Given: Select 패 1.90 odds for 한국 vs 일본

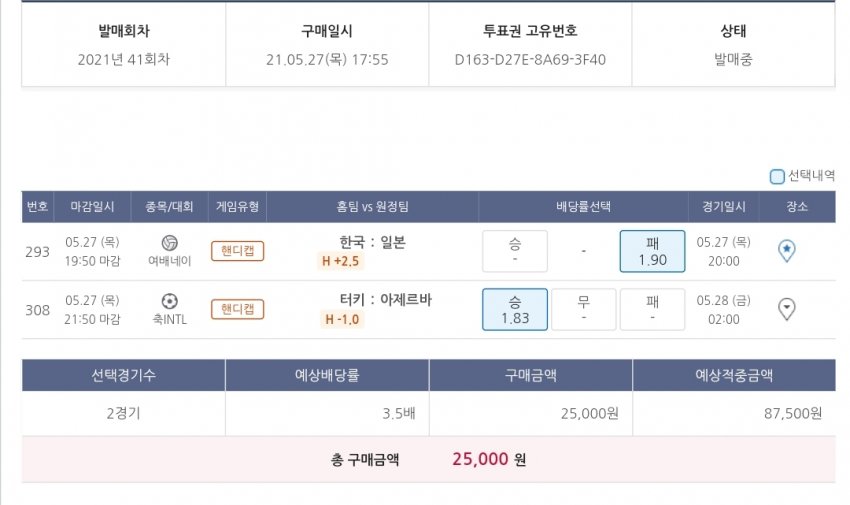Looking at the screenshot, I should (x=652, y=251).
